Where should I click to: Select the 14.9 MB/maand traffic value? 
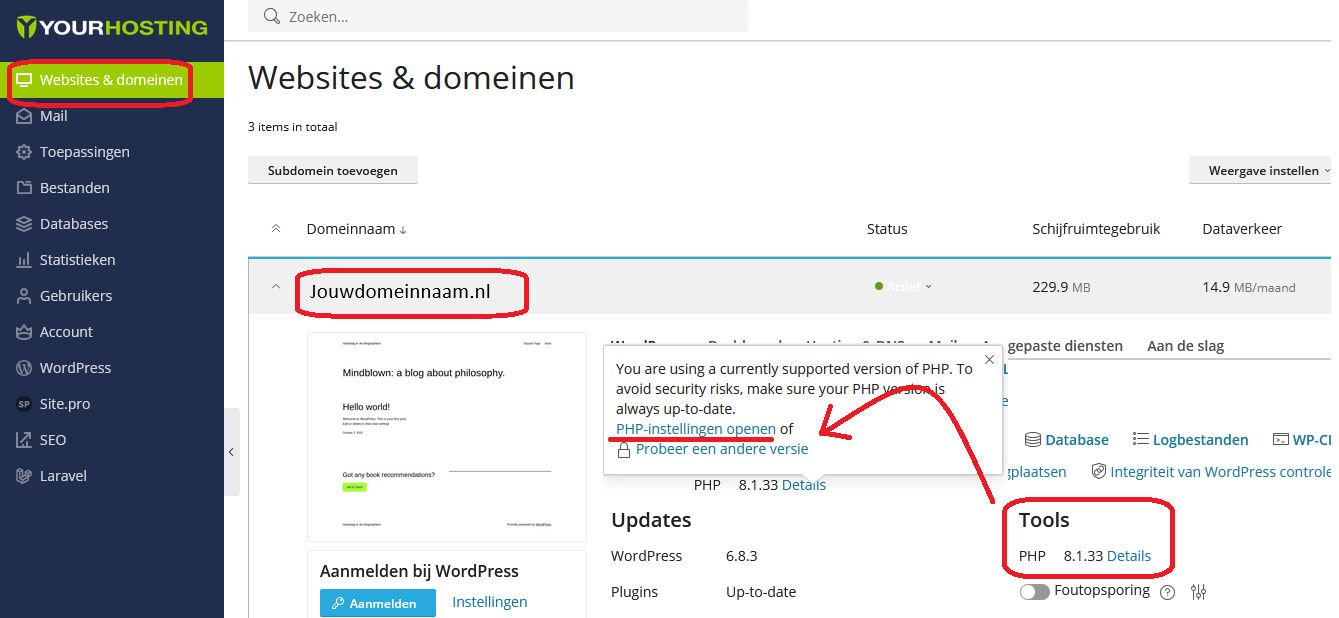click(1248, 287)
